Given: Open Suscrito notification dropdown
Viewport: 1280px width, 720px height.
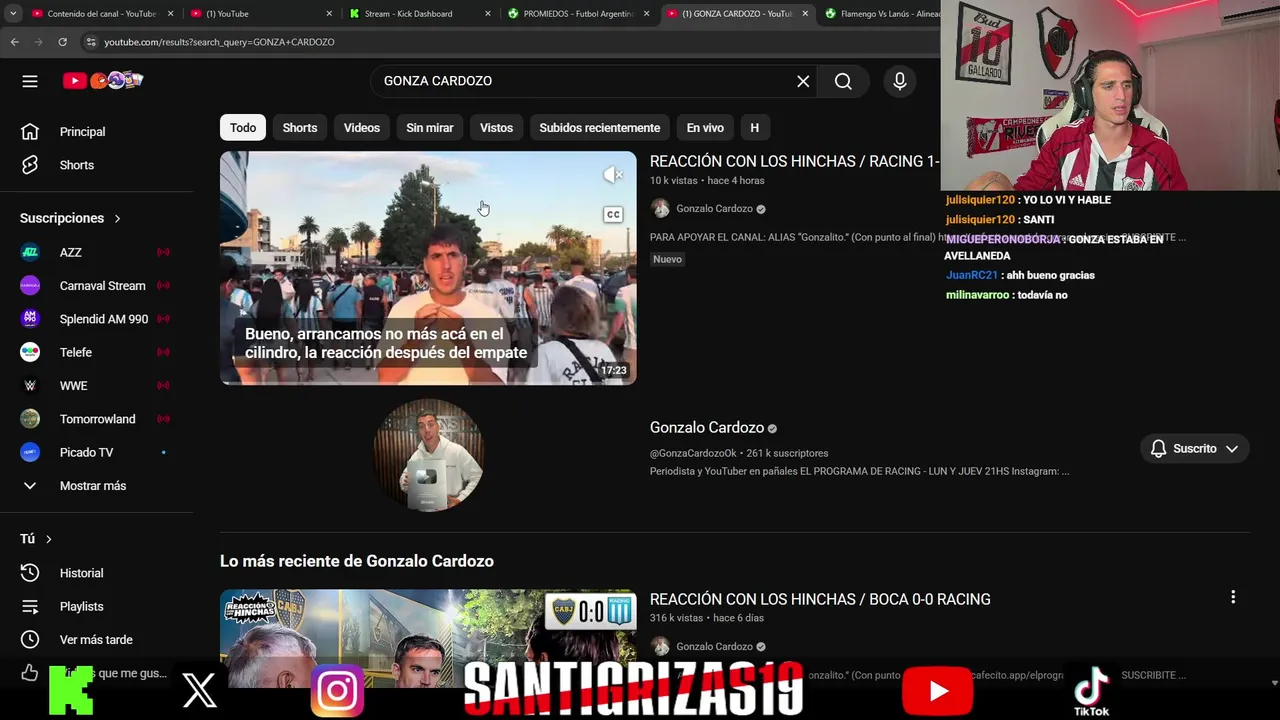Looking at the screenshot, I should tap(1194, 449).
